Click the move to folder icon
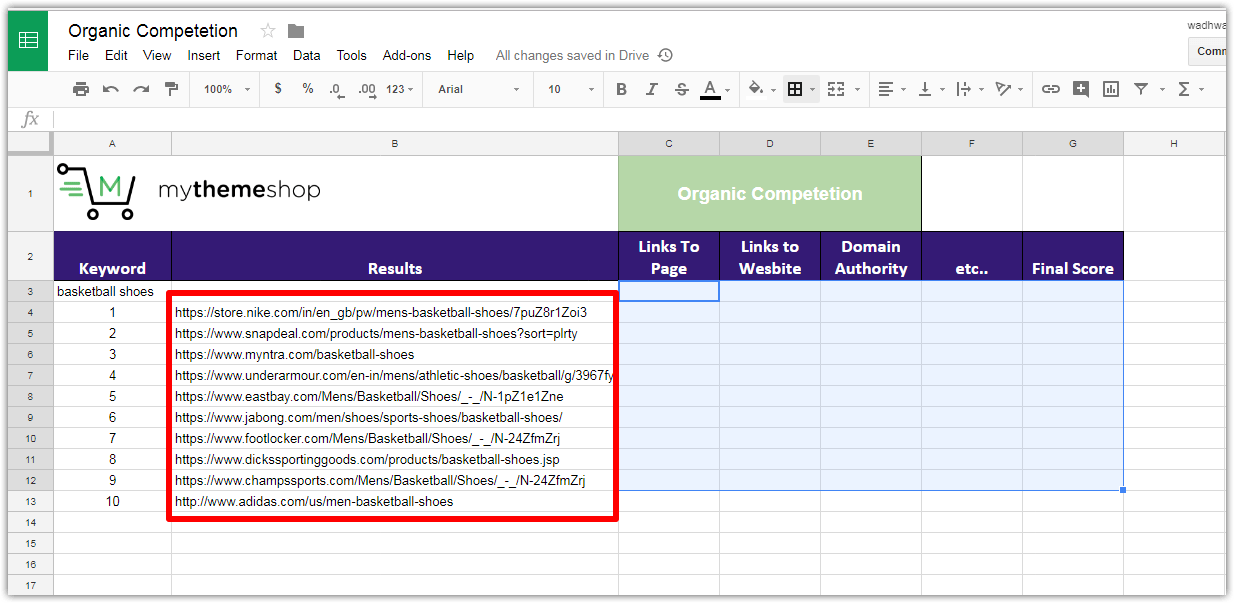The image size is (1234, 603). [296, 31]
